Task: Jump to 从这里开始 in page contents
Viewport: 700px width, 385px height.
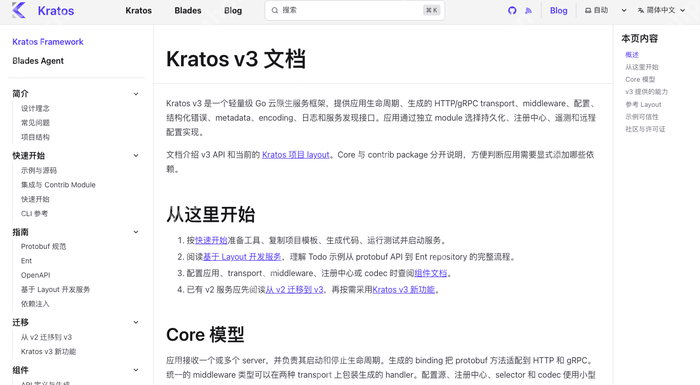Action: tap(642, 67)
